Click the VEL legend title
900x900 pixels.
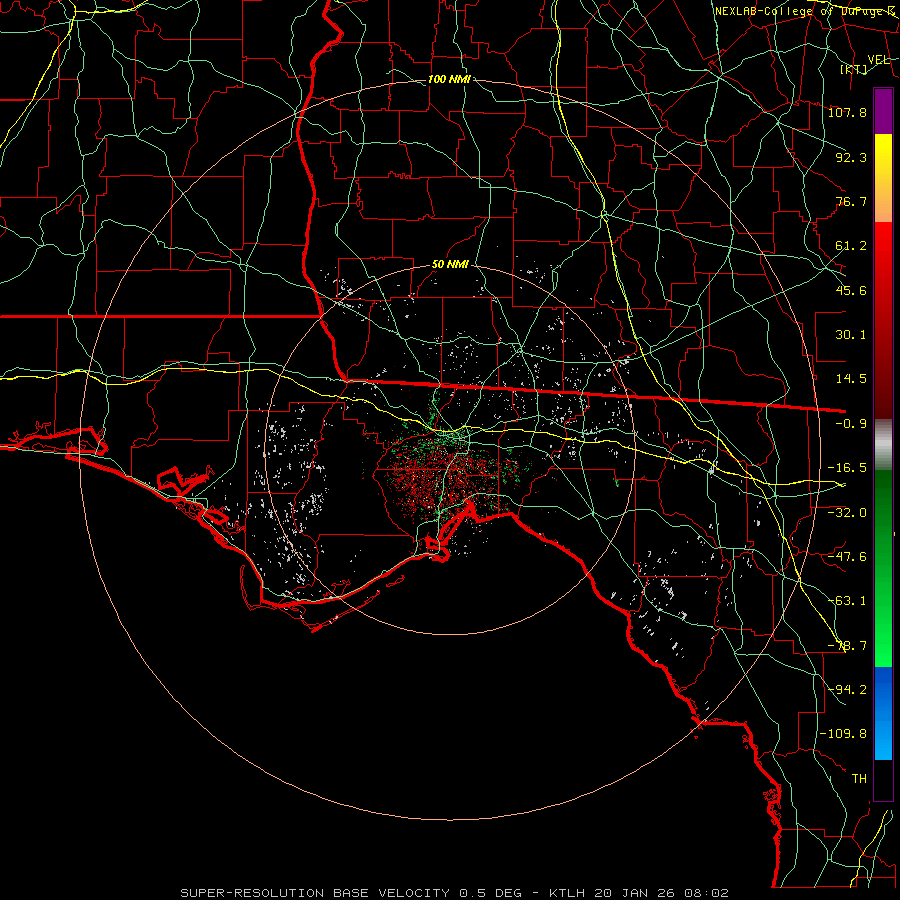point(878,60)
